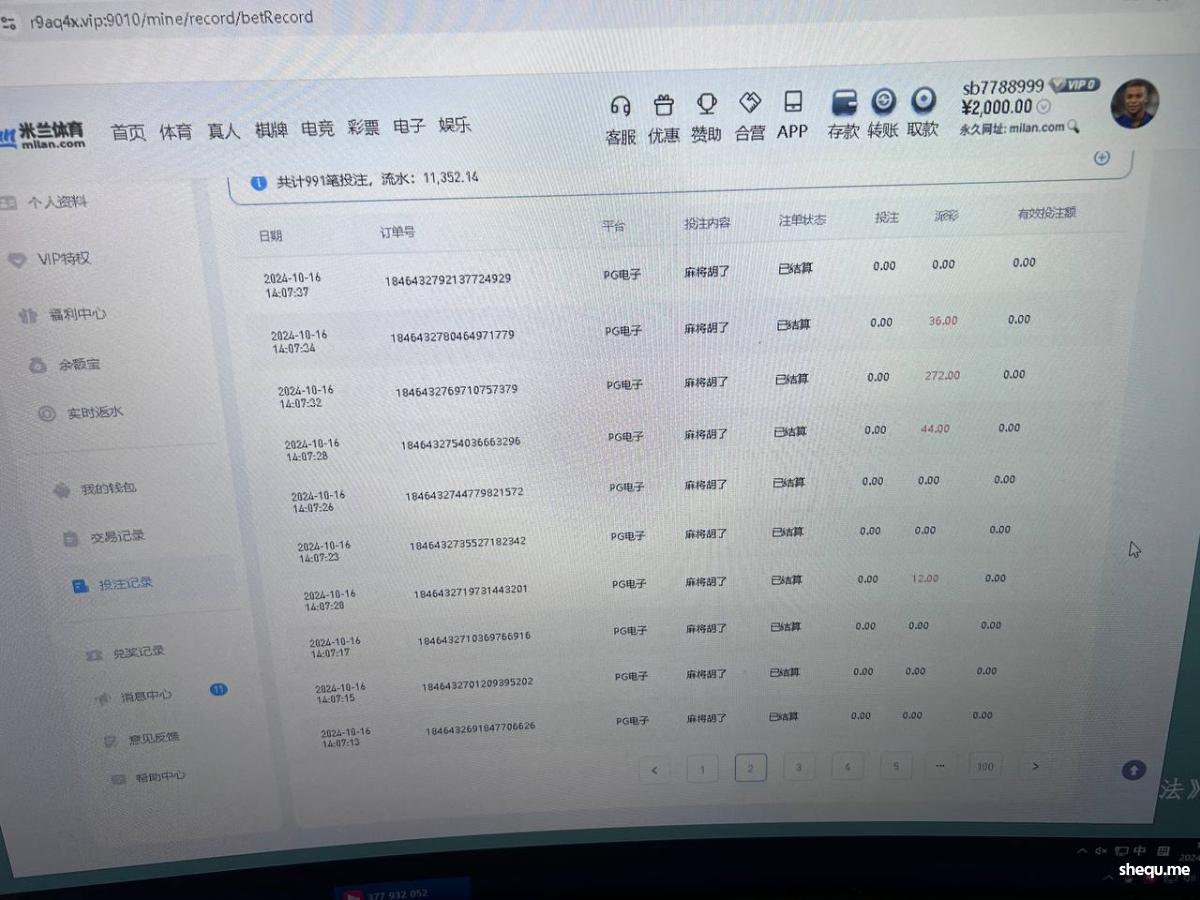
Task: Click the user profile avatar
Action: click(x=1134, y=104)
